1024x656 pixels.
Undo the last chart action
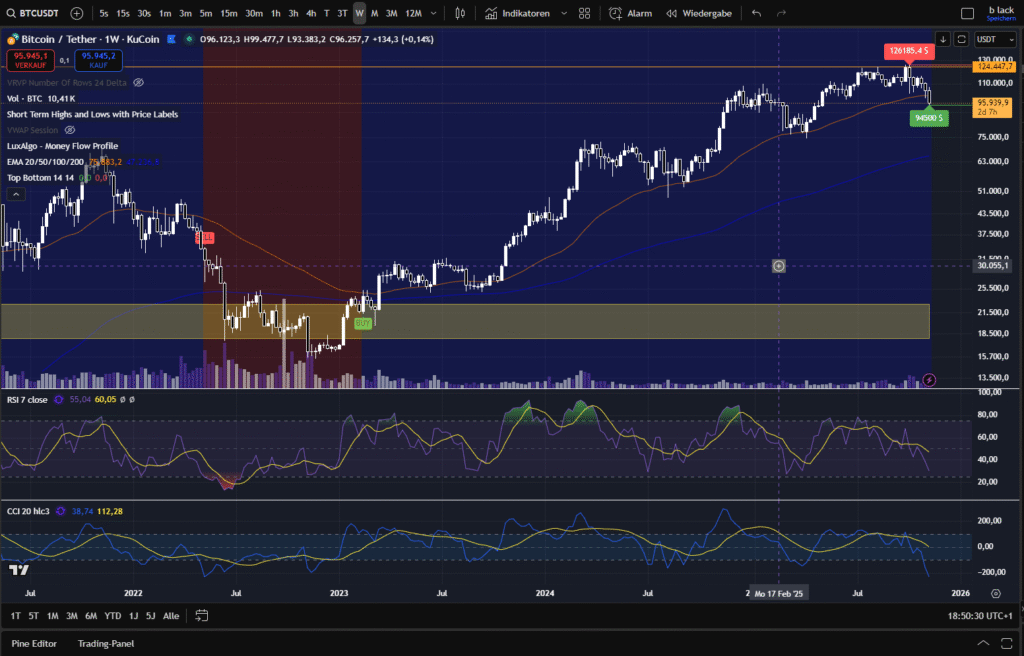756,13
